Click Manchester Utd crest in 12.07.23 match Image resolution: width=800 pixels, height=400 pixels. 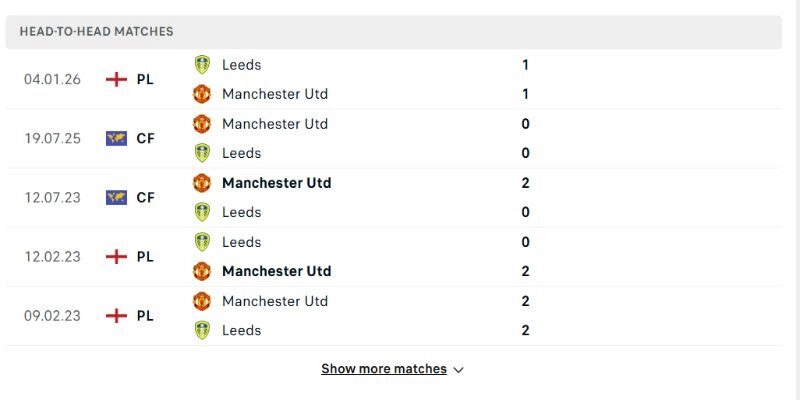[202, 183]
